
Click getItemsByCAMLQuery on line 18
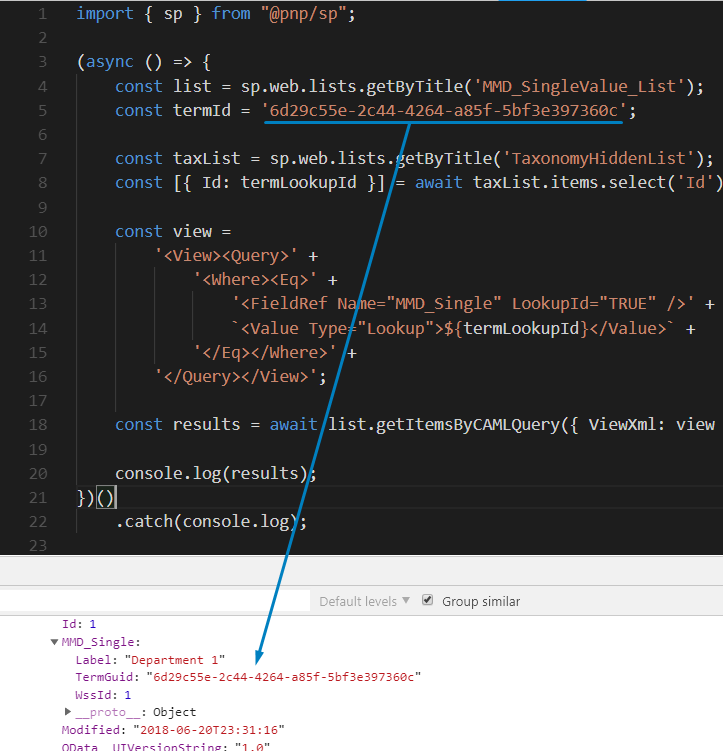467,424
